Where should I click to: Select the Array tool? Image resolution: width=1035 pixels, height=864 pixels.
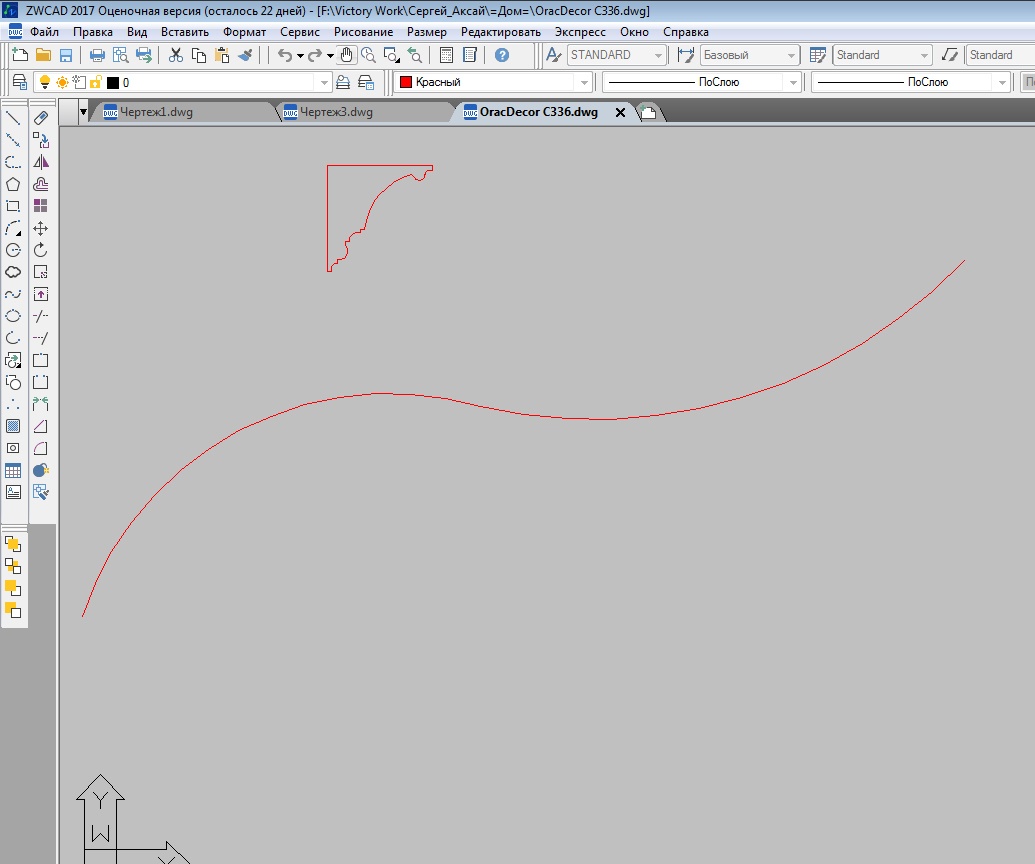(41, 206)
